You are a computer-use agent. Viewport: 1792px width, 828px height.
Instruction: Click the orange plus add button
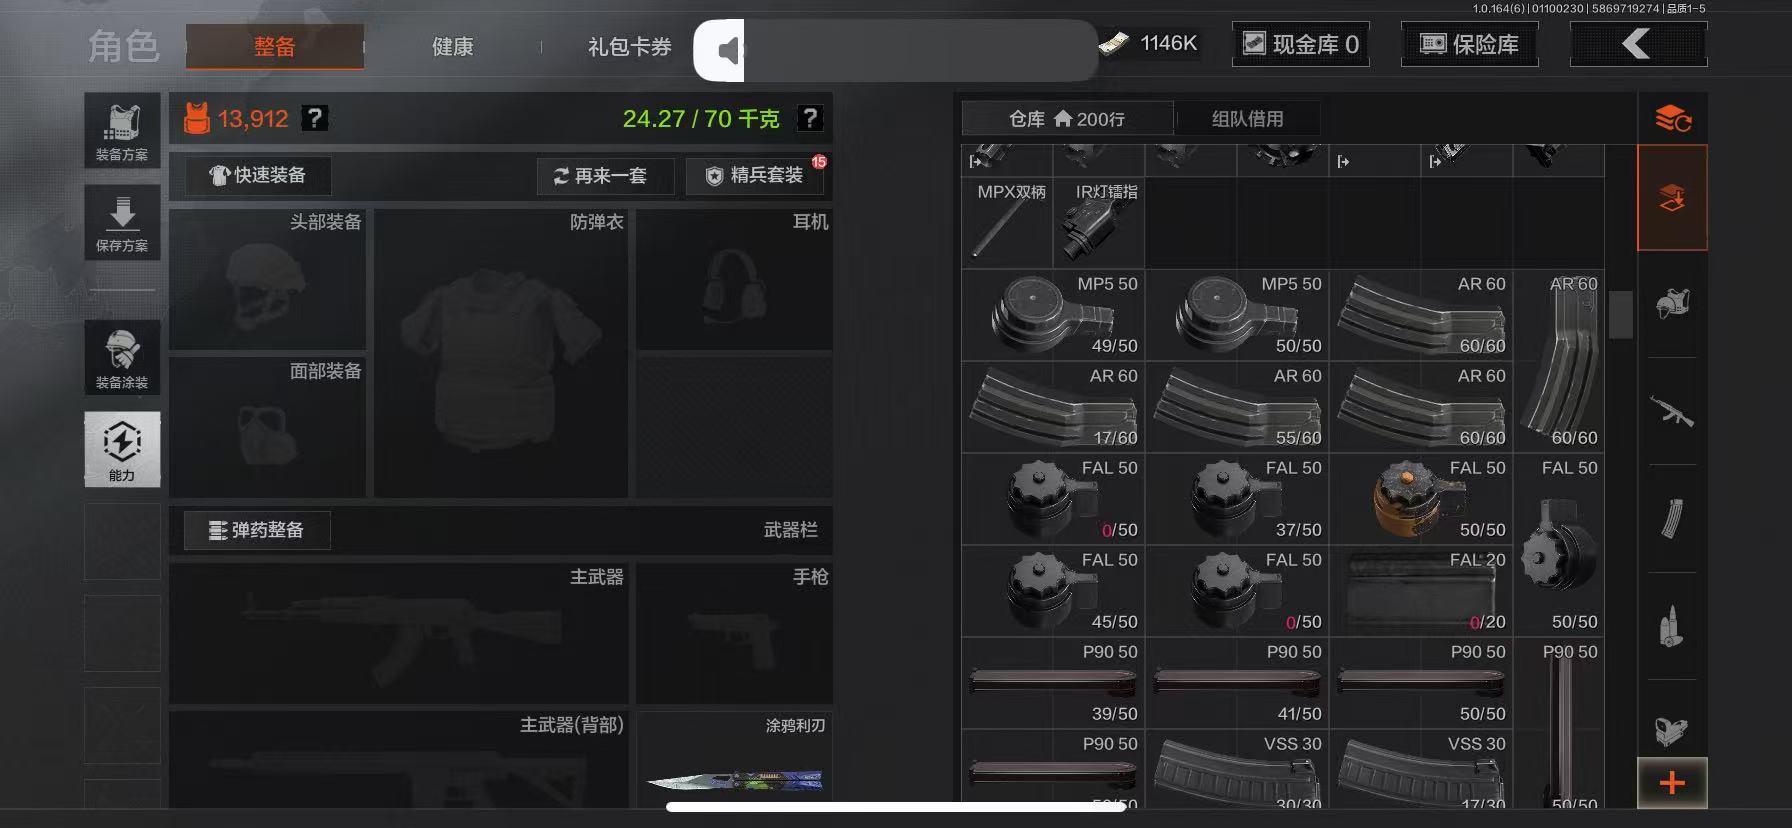[x=1672, y=783]
